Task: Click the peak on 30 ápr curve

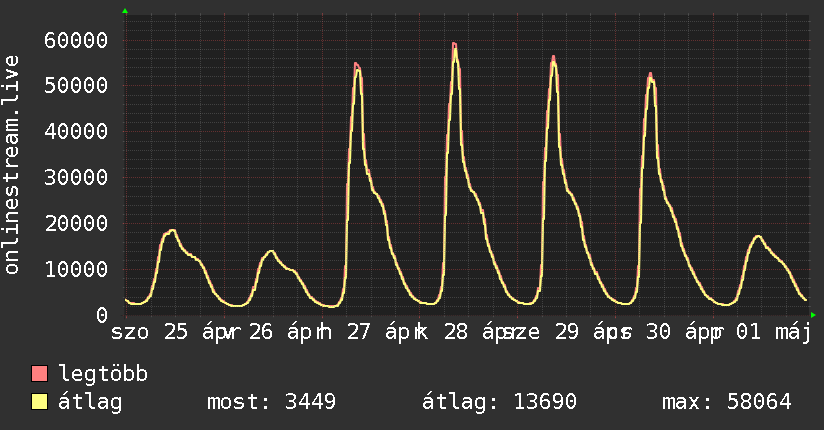Action: click(650, 75)
